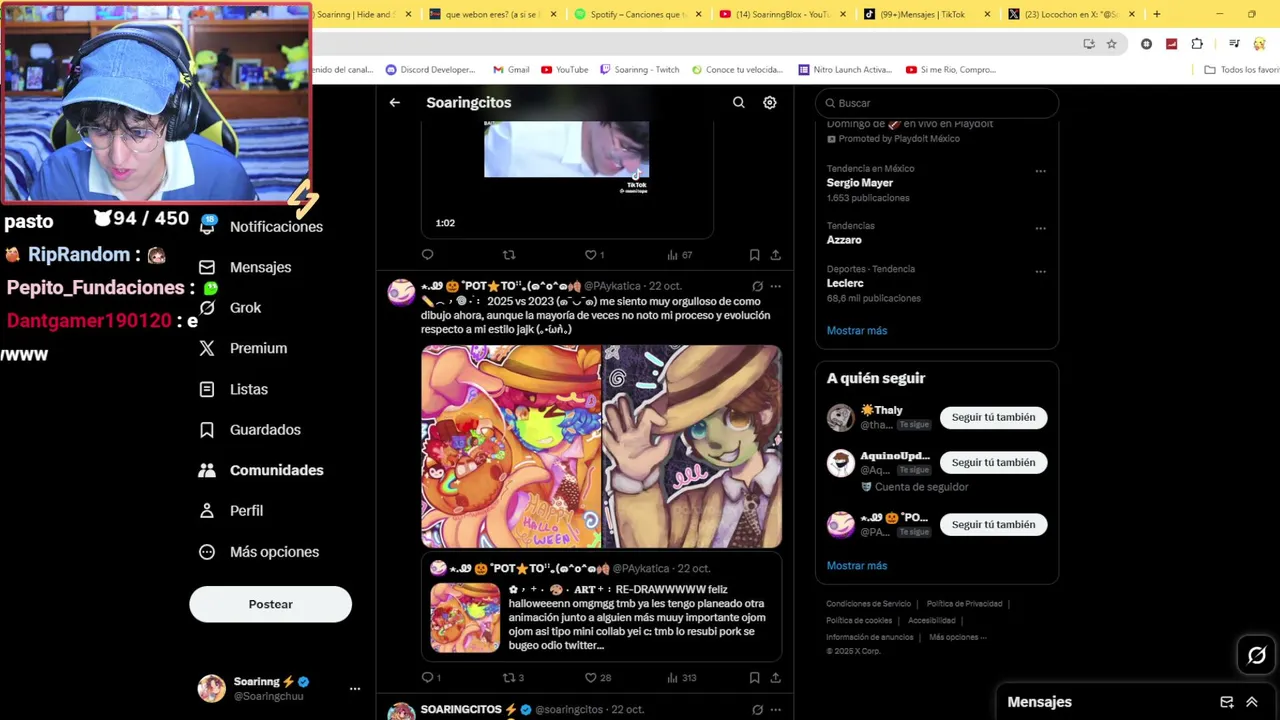
Task: Like the PAykatica post with 28 likes
Action: tap(598, 677)
